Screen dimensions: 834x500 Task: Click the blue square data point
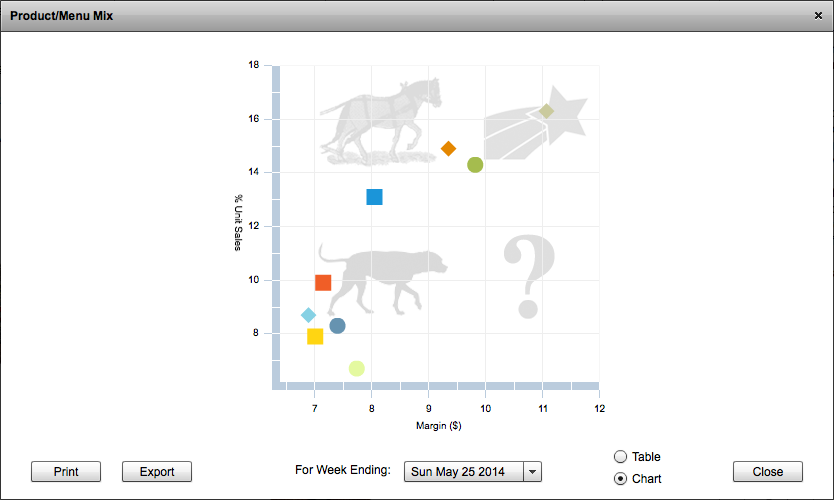click(x=374, y=197)
